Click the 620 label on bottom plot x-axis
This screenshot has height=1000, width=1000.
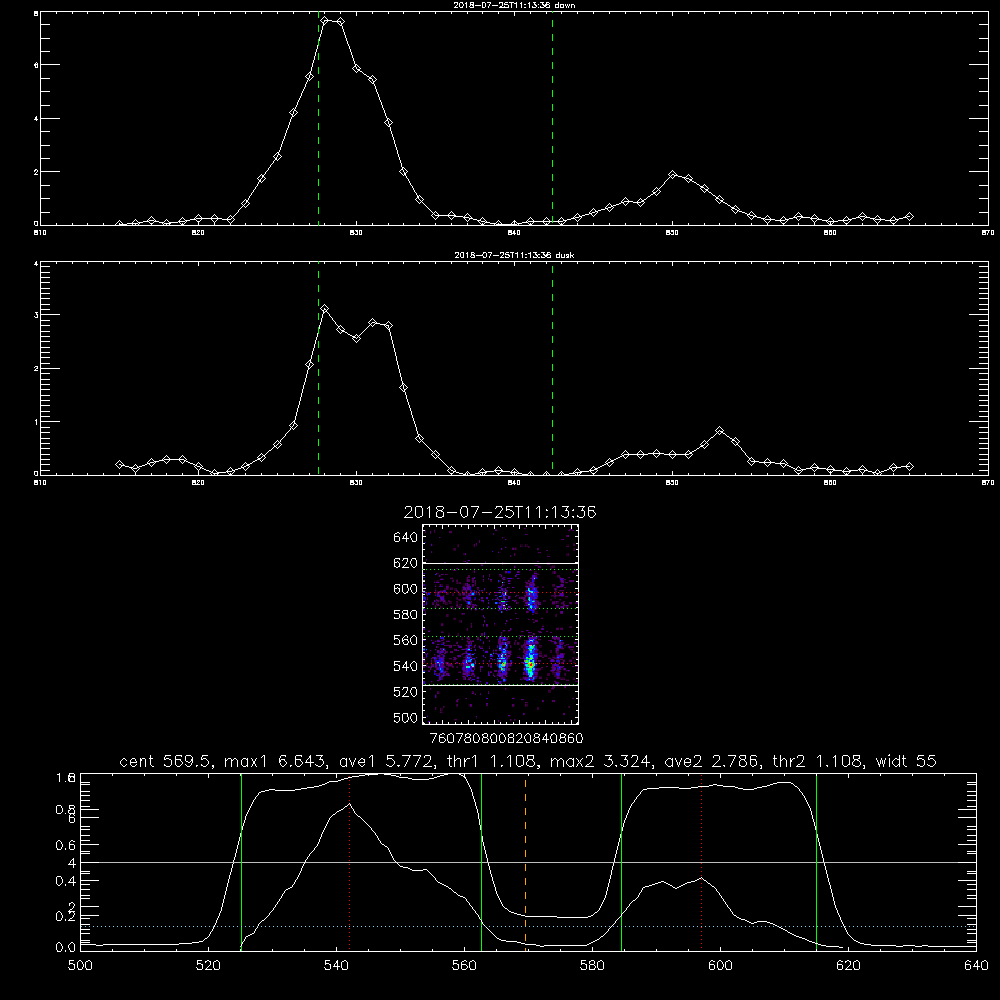848,966
